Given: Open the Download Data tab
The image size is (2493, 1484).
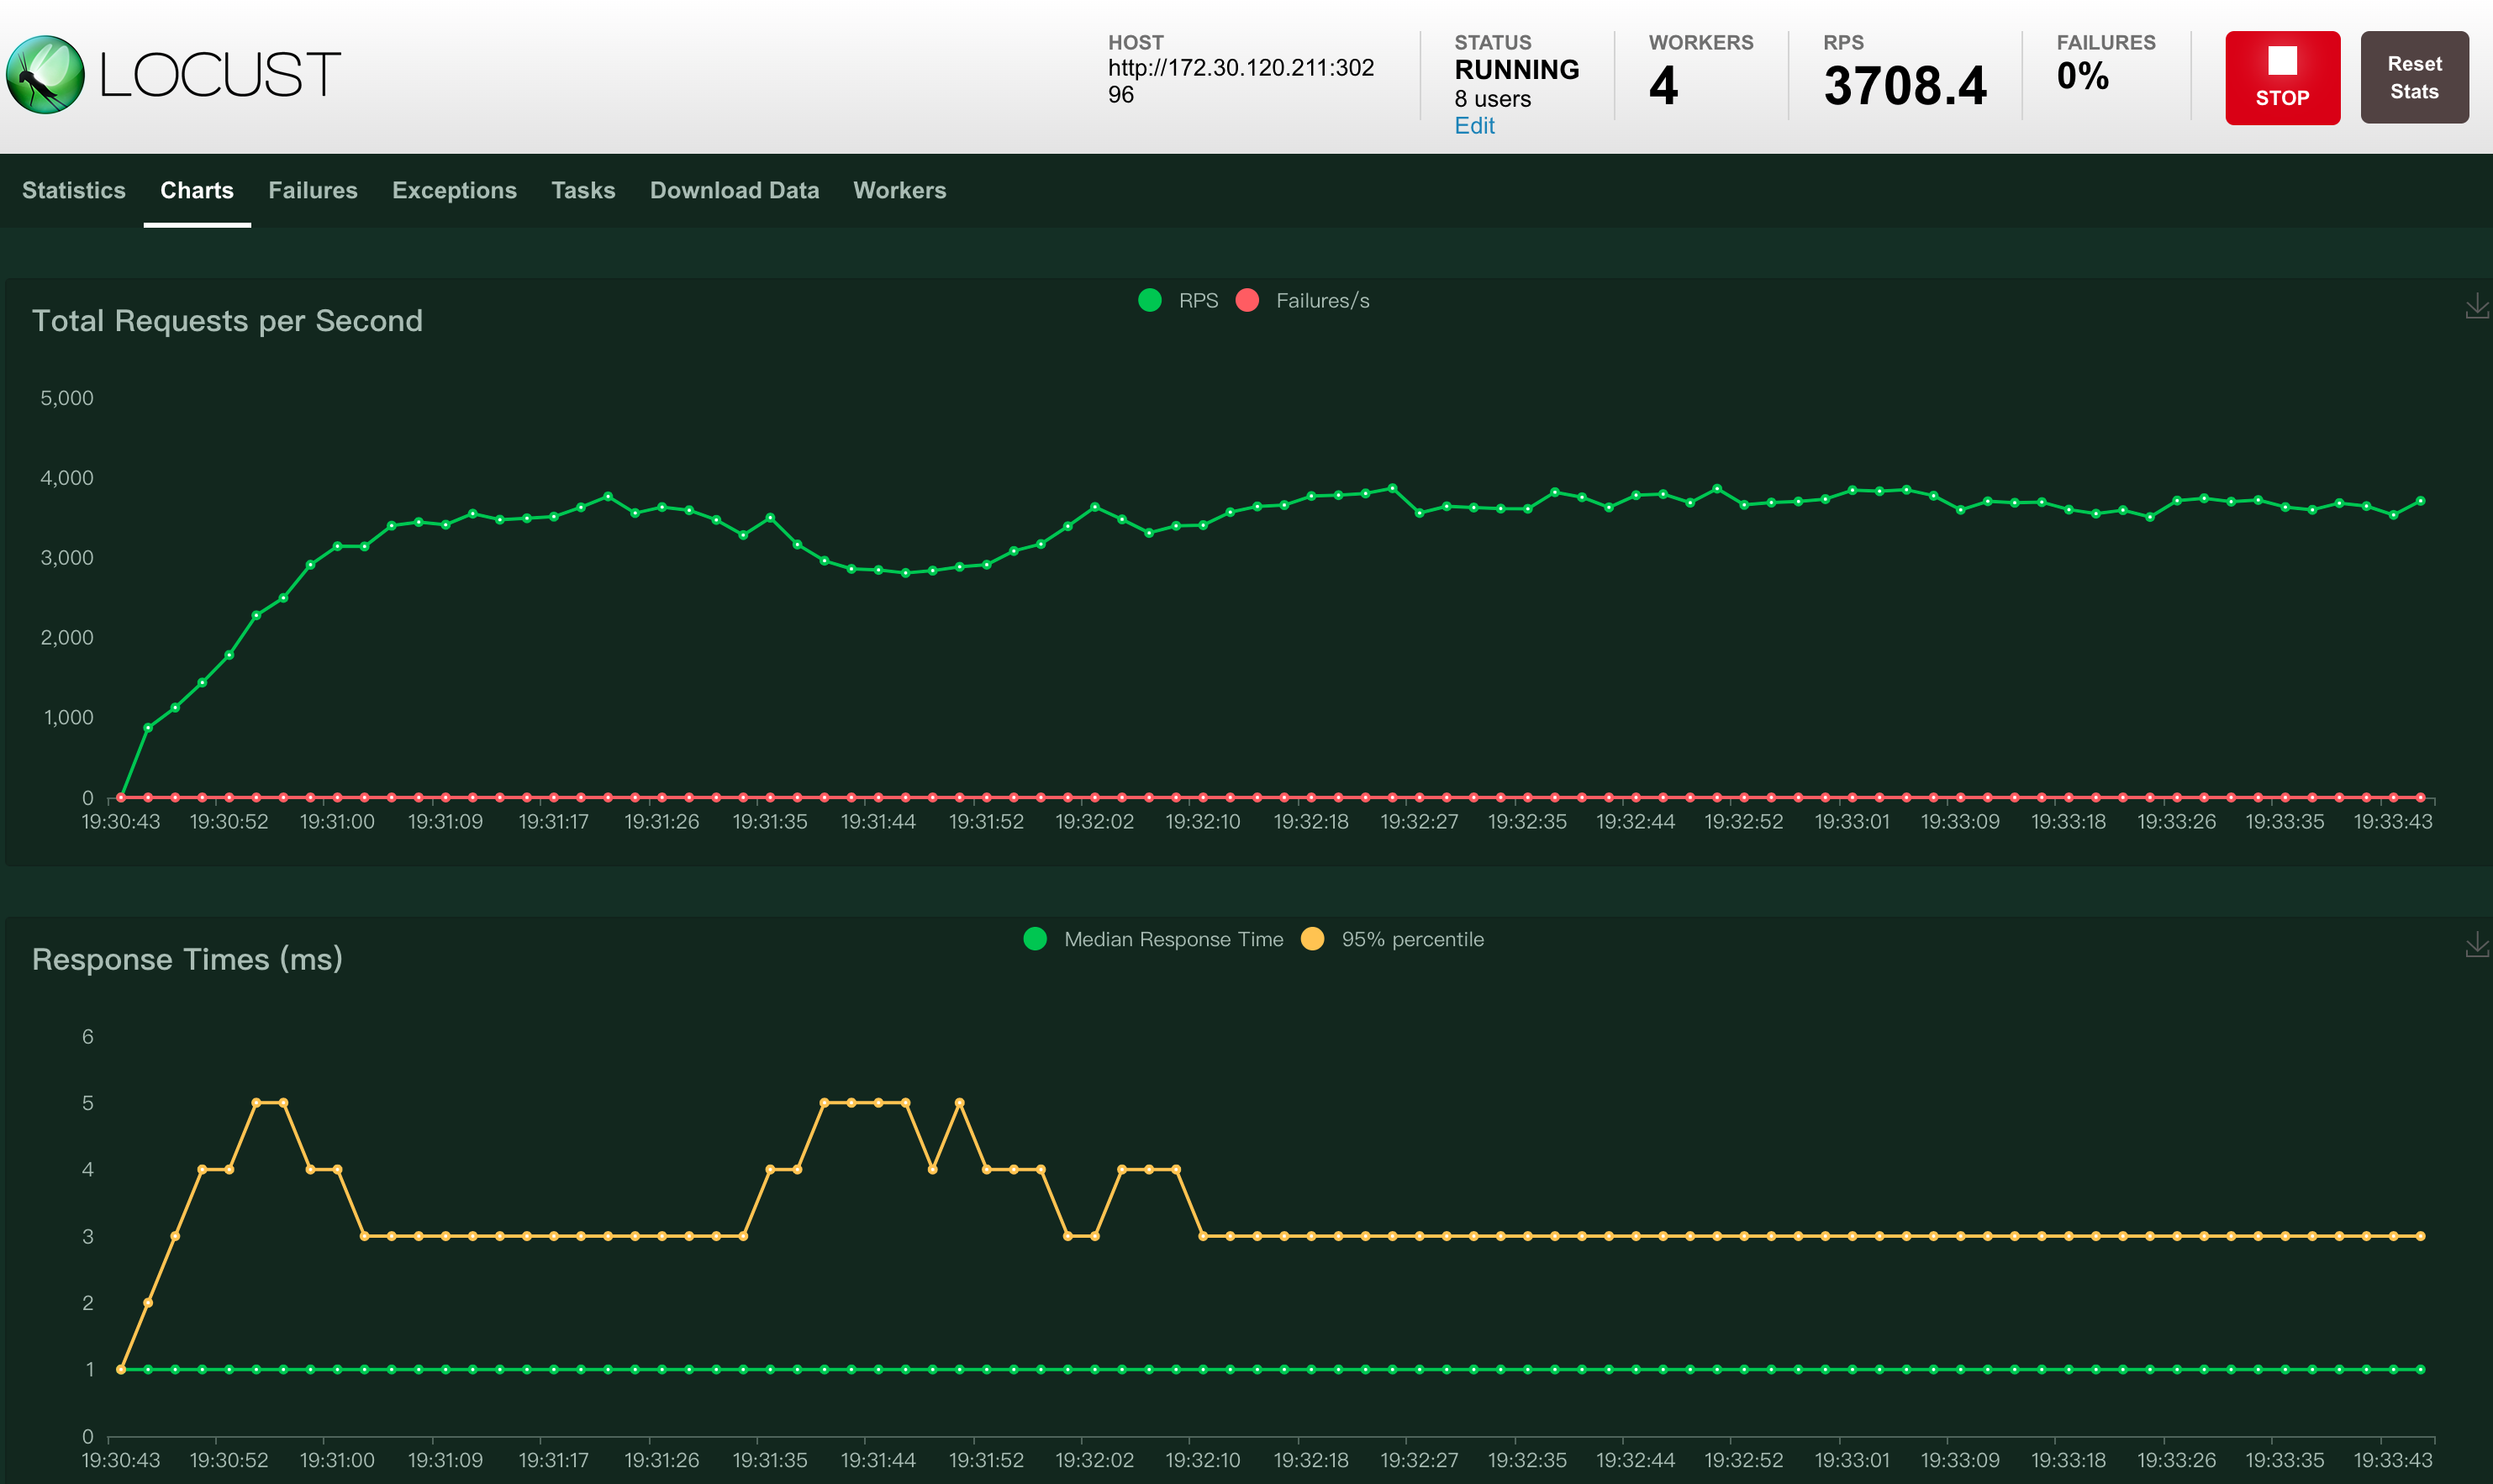Looking at the screenshot, I should [x=734, y=190].
